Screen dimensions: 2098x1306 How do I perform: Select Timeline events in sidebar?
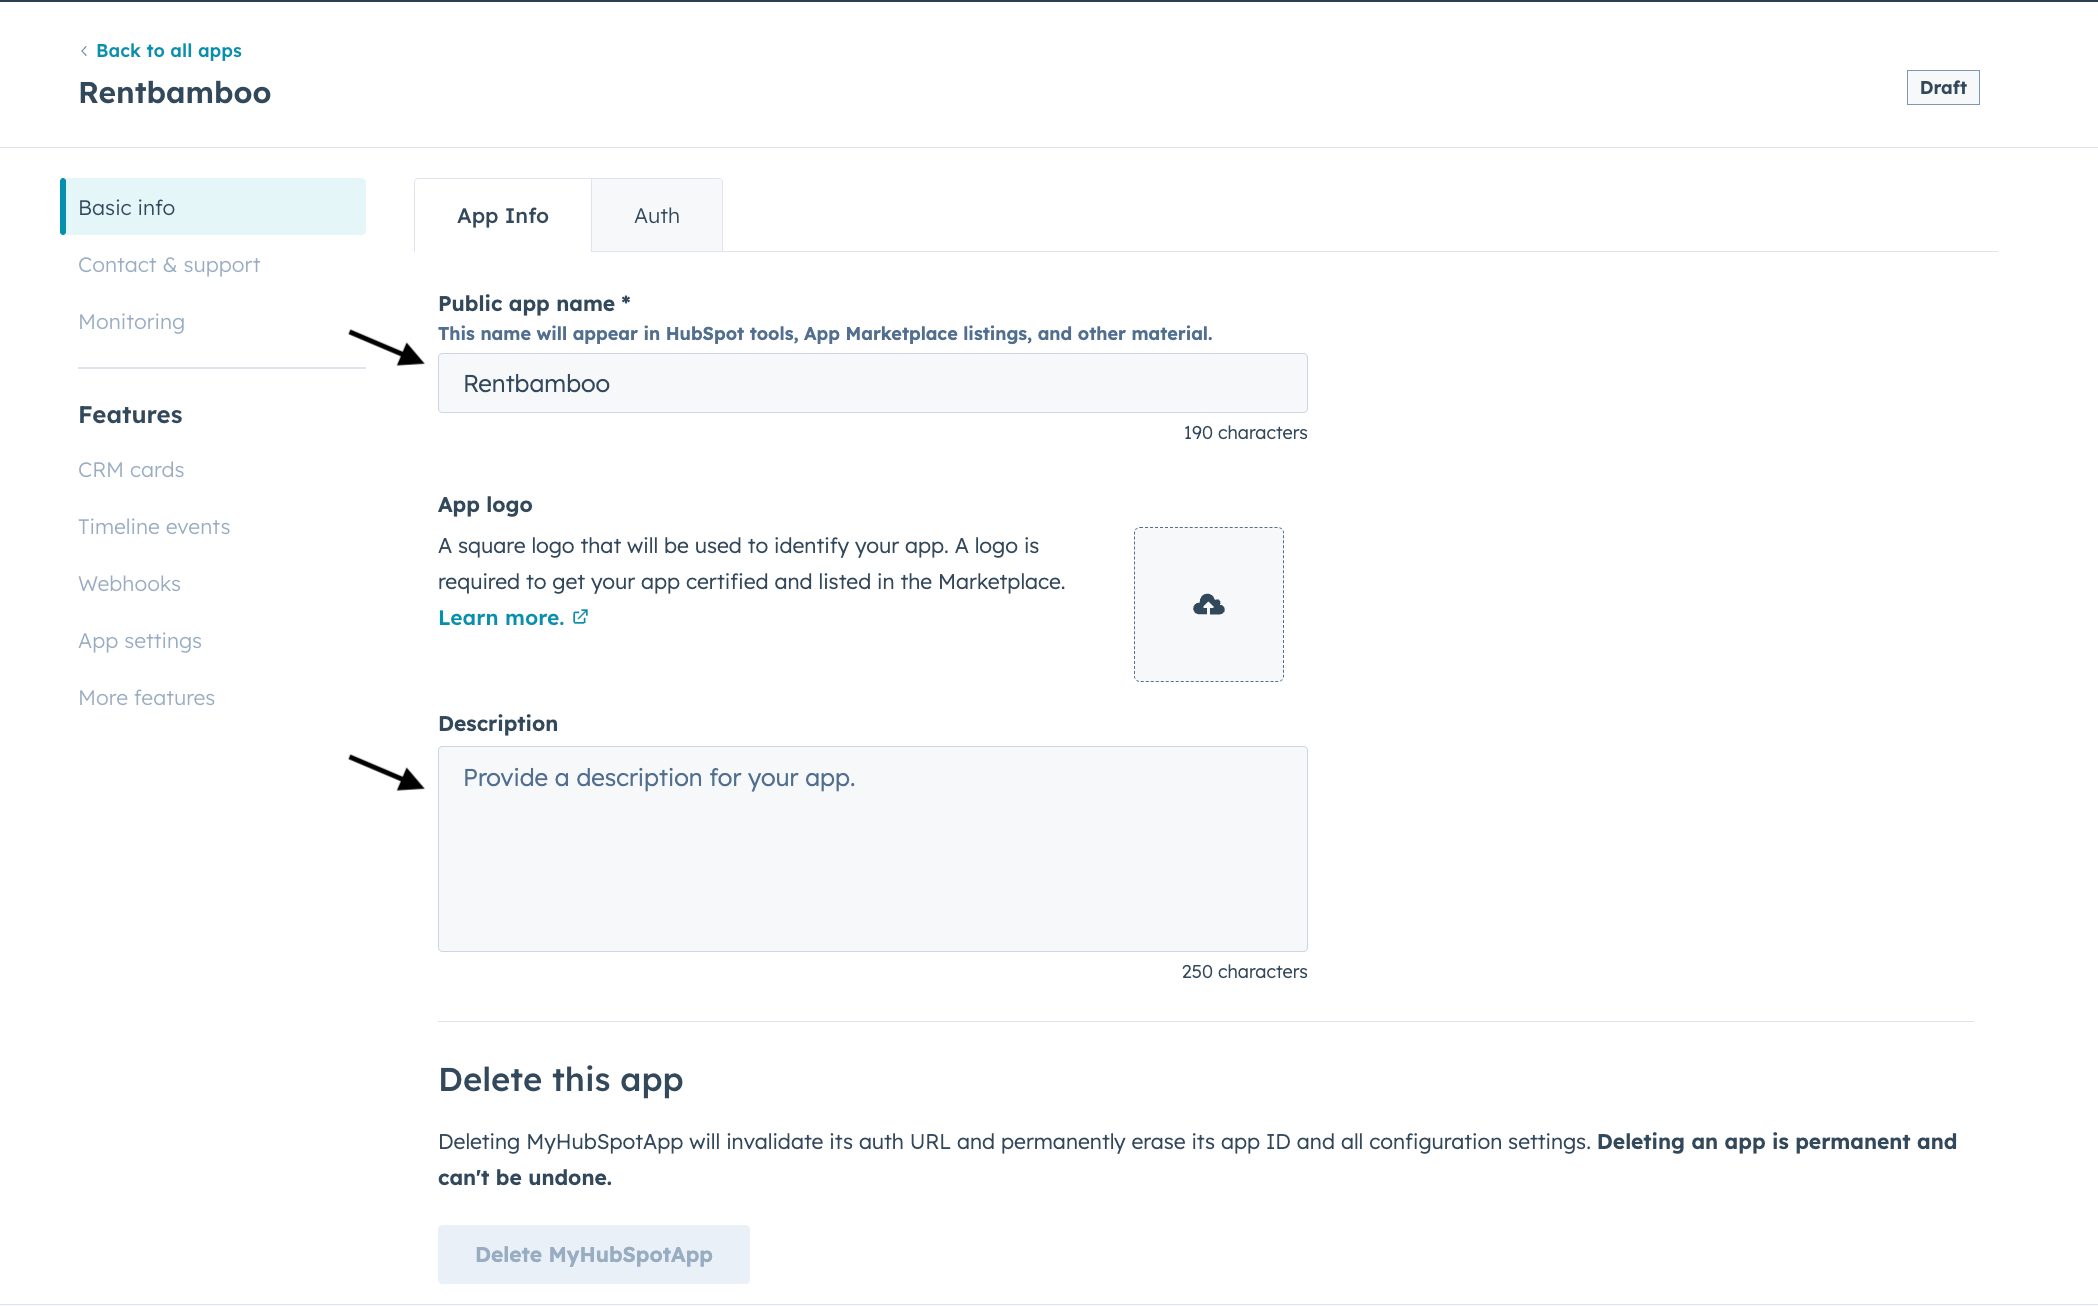[x=154, y=527]
